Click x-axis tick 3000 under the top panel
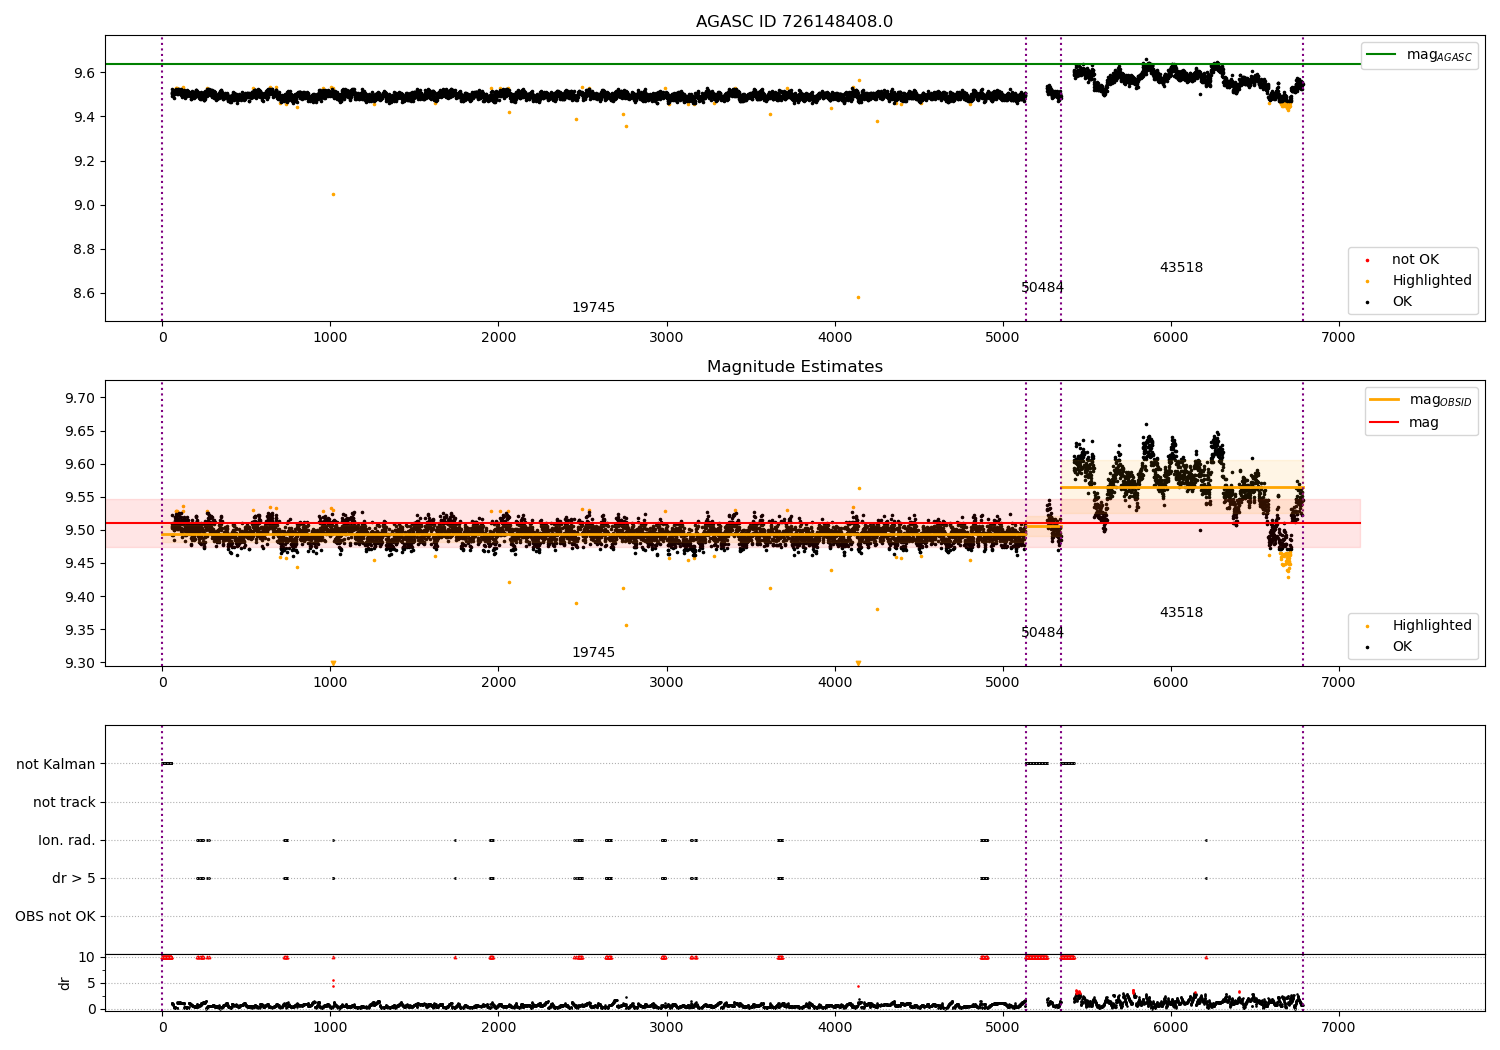The height and width of the screenshot is (1050, 1500). [666, 338]
